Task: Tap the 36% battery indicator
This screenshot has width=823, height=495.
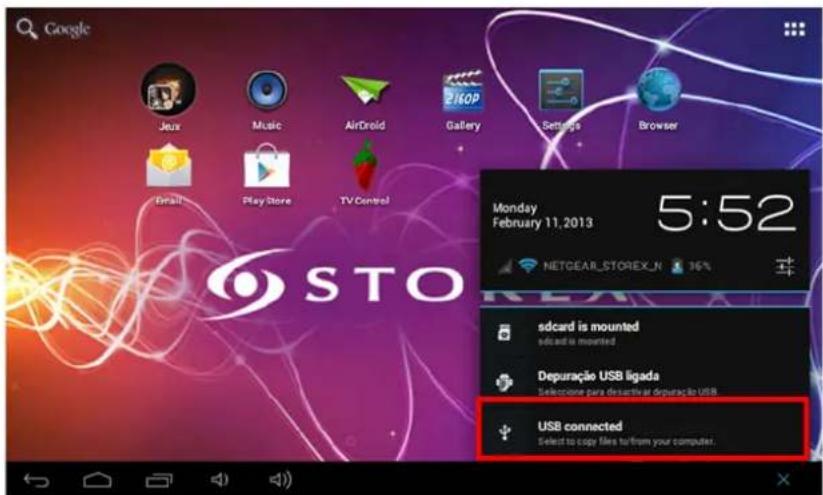Action: pos(691,266)
